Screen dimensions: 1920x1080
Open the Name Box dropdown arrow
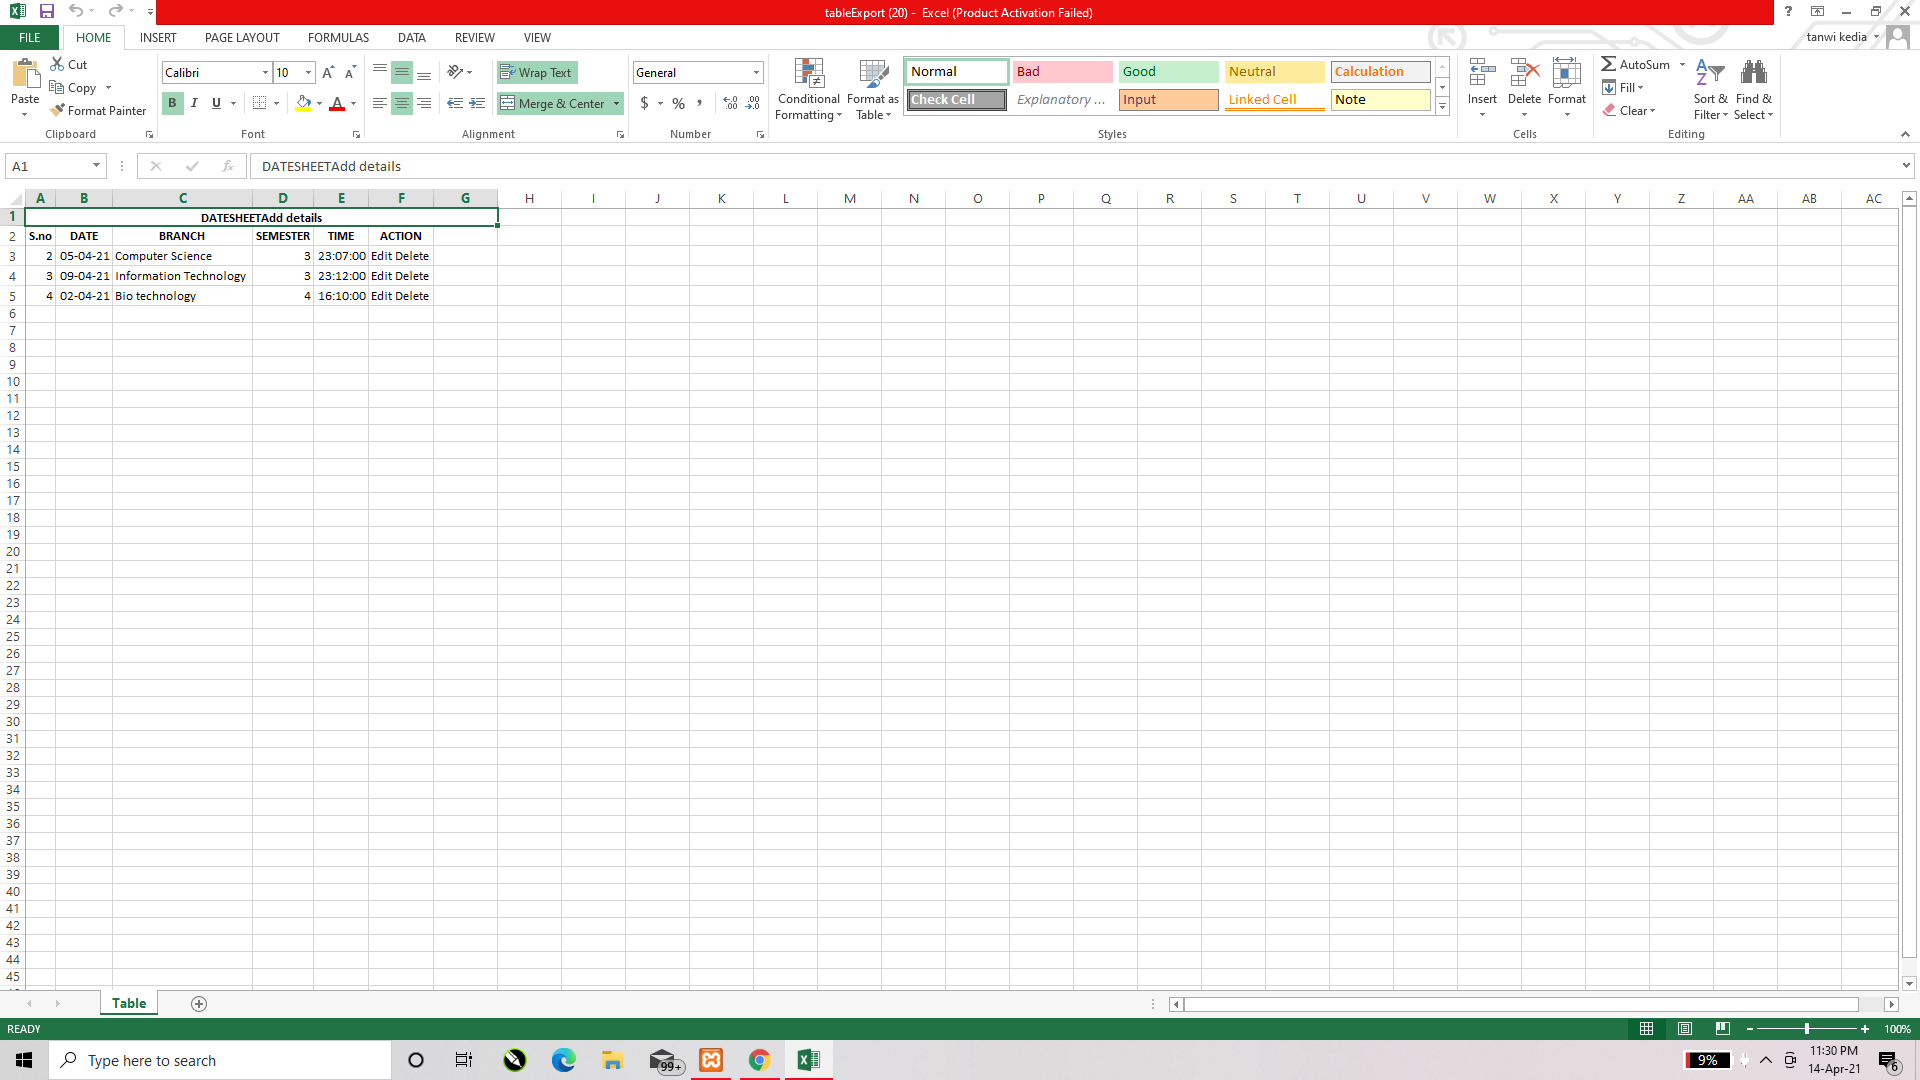tap(96, 166)
